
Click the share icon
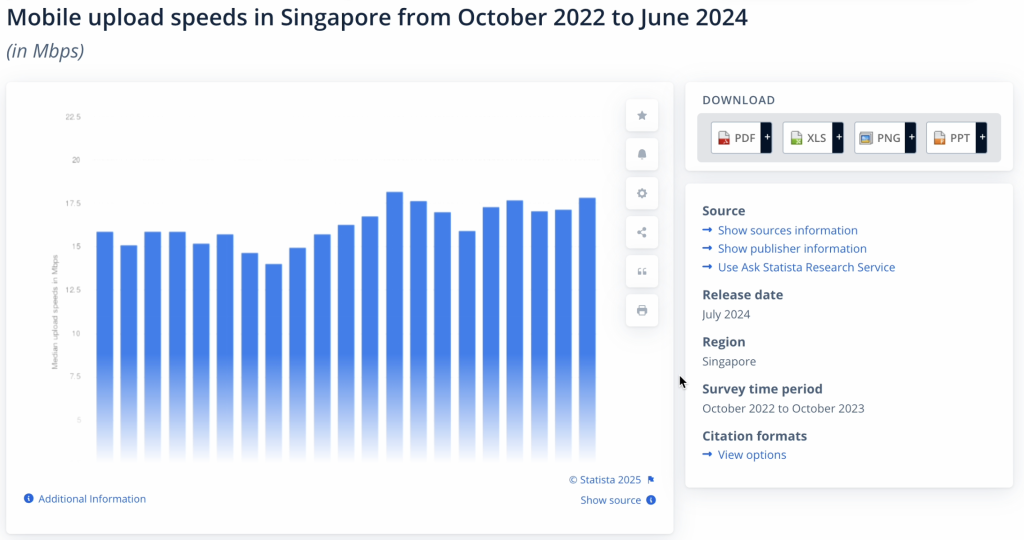pos(642,233)
